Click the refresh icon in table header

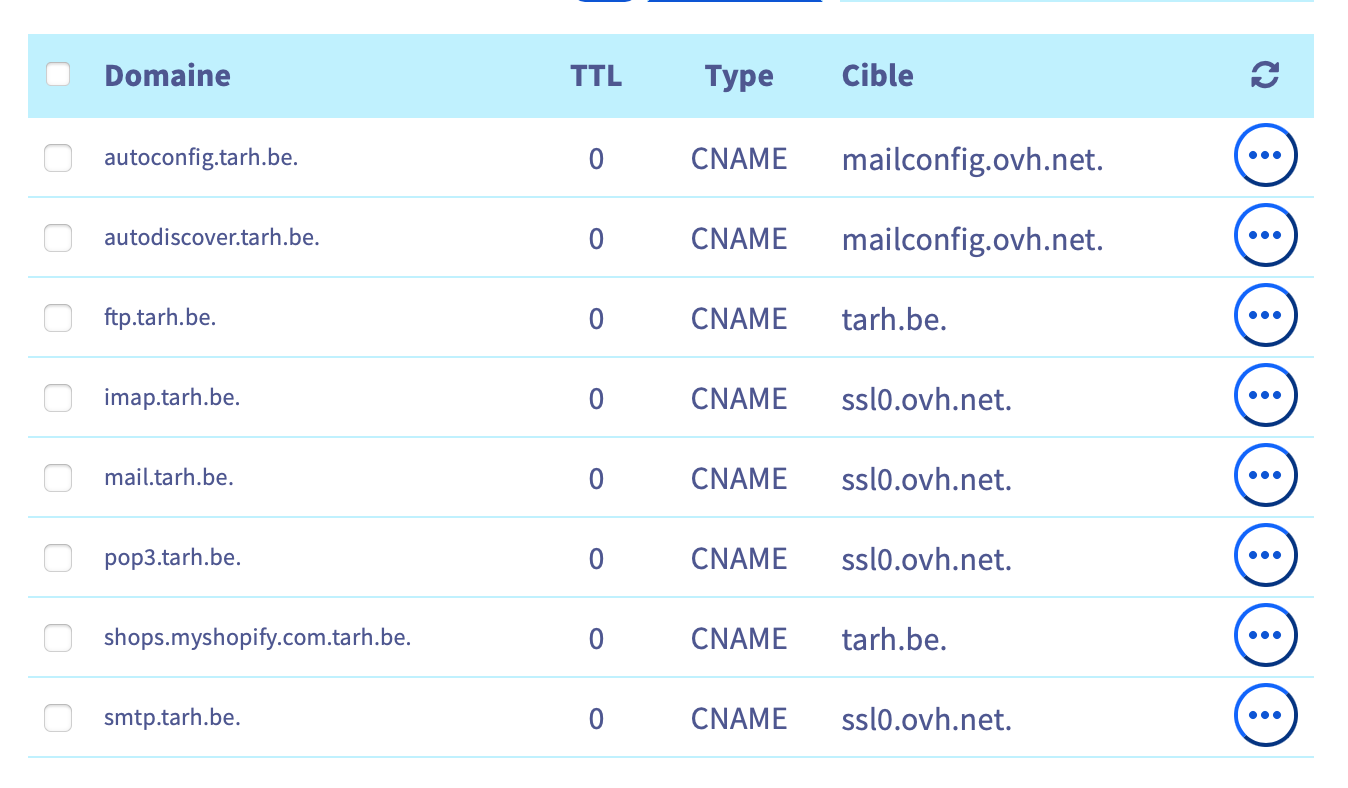click(1265, 75)
